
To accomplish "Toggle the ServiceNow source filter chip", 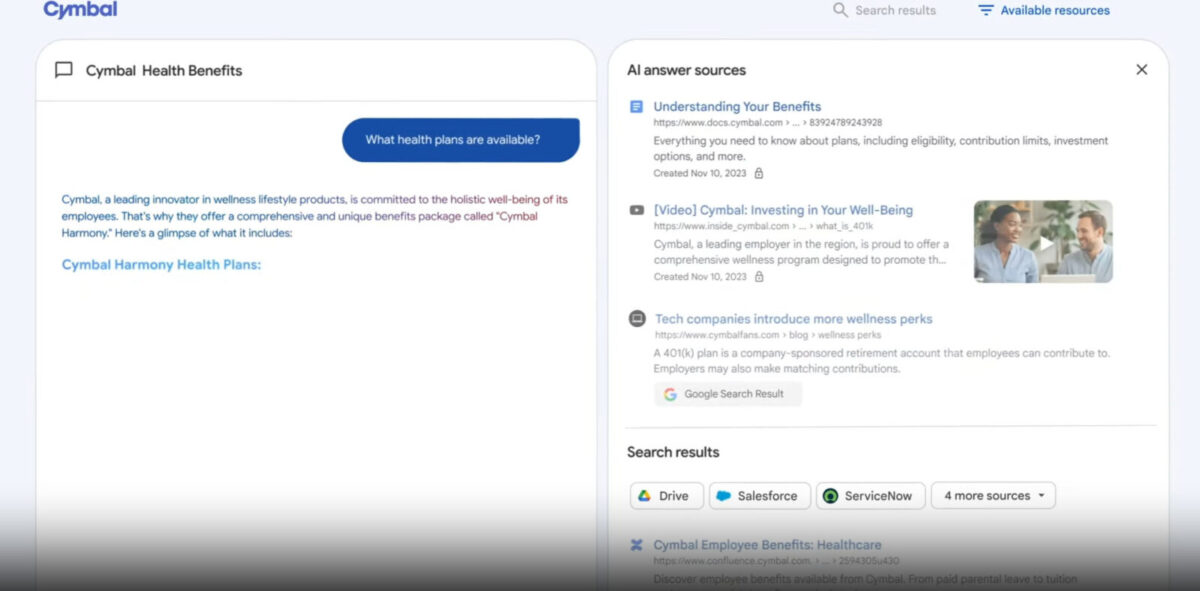I will point(870,495).
